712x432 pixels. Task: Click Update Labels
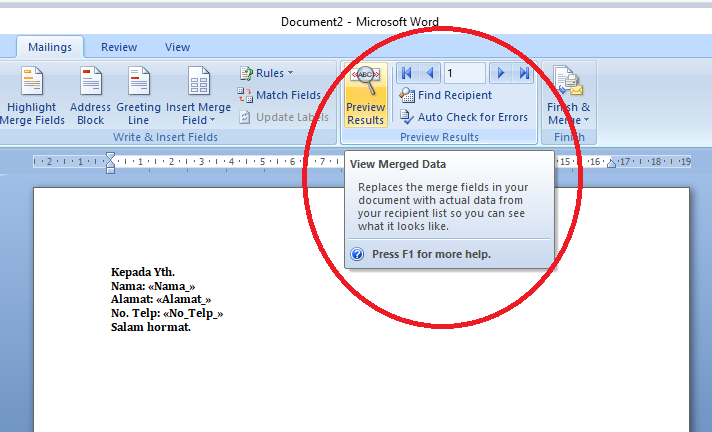click(x=284, y=117)
